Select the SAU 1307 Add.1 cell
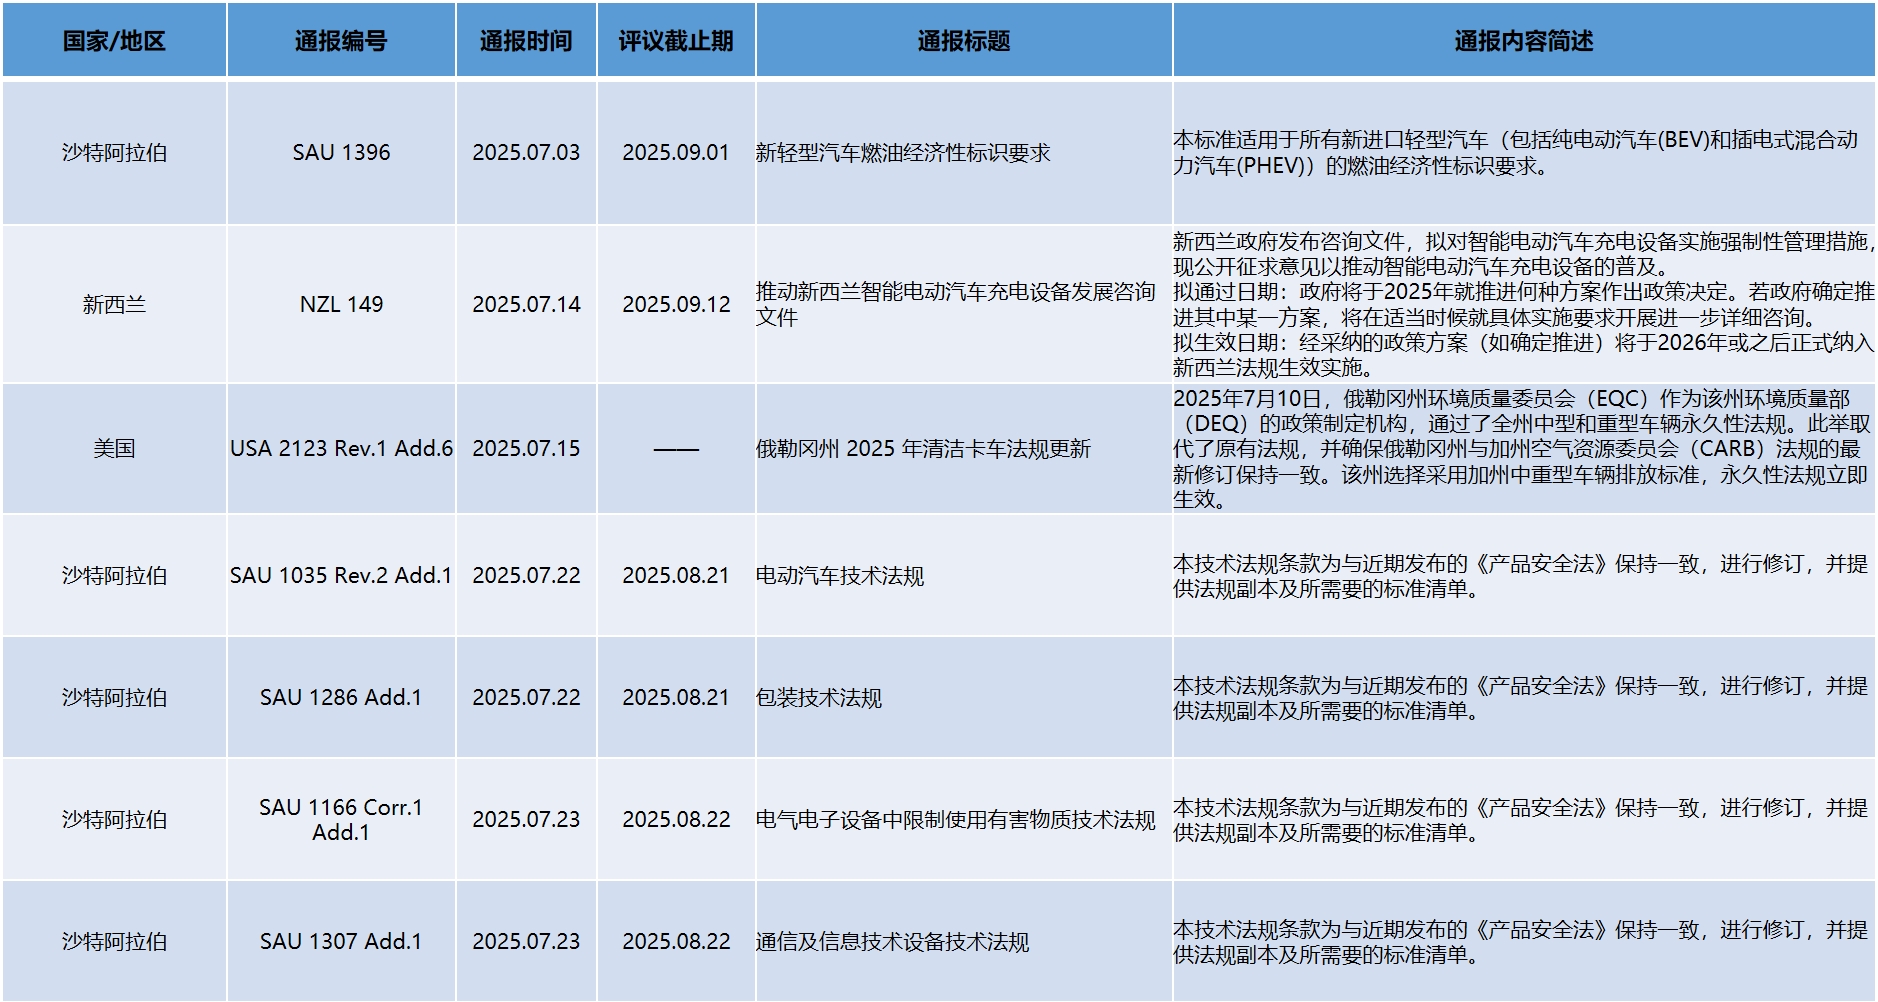The image size is (1878, 1002). pyautogui.click(x=341, y=942)
